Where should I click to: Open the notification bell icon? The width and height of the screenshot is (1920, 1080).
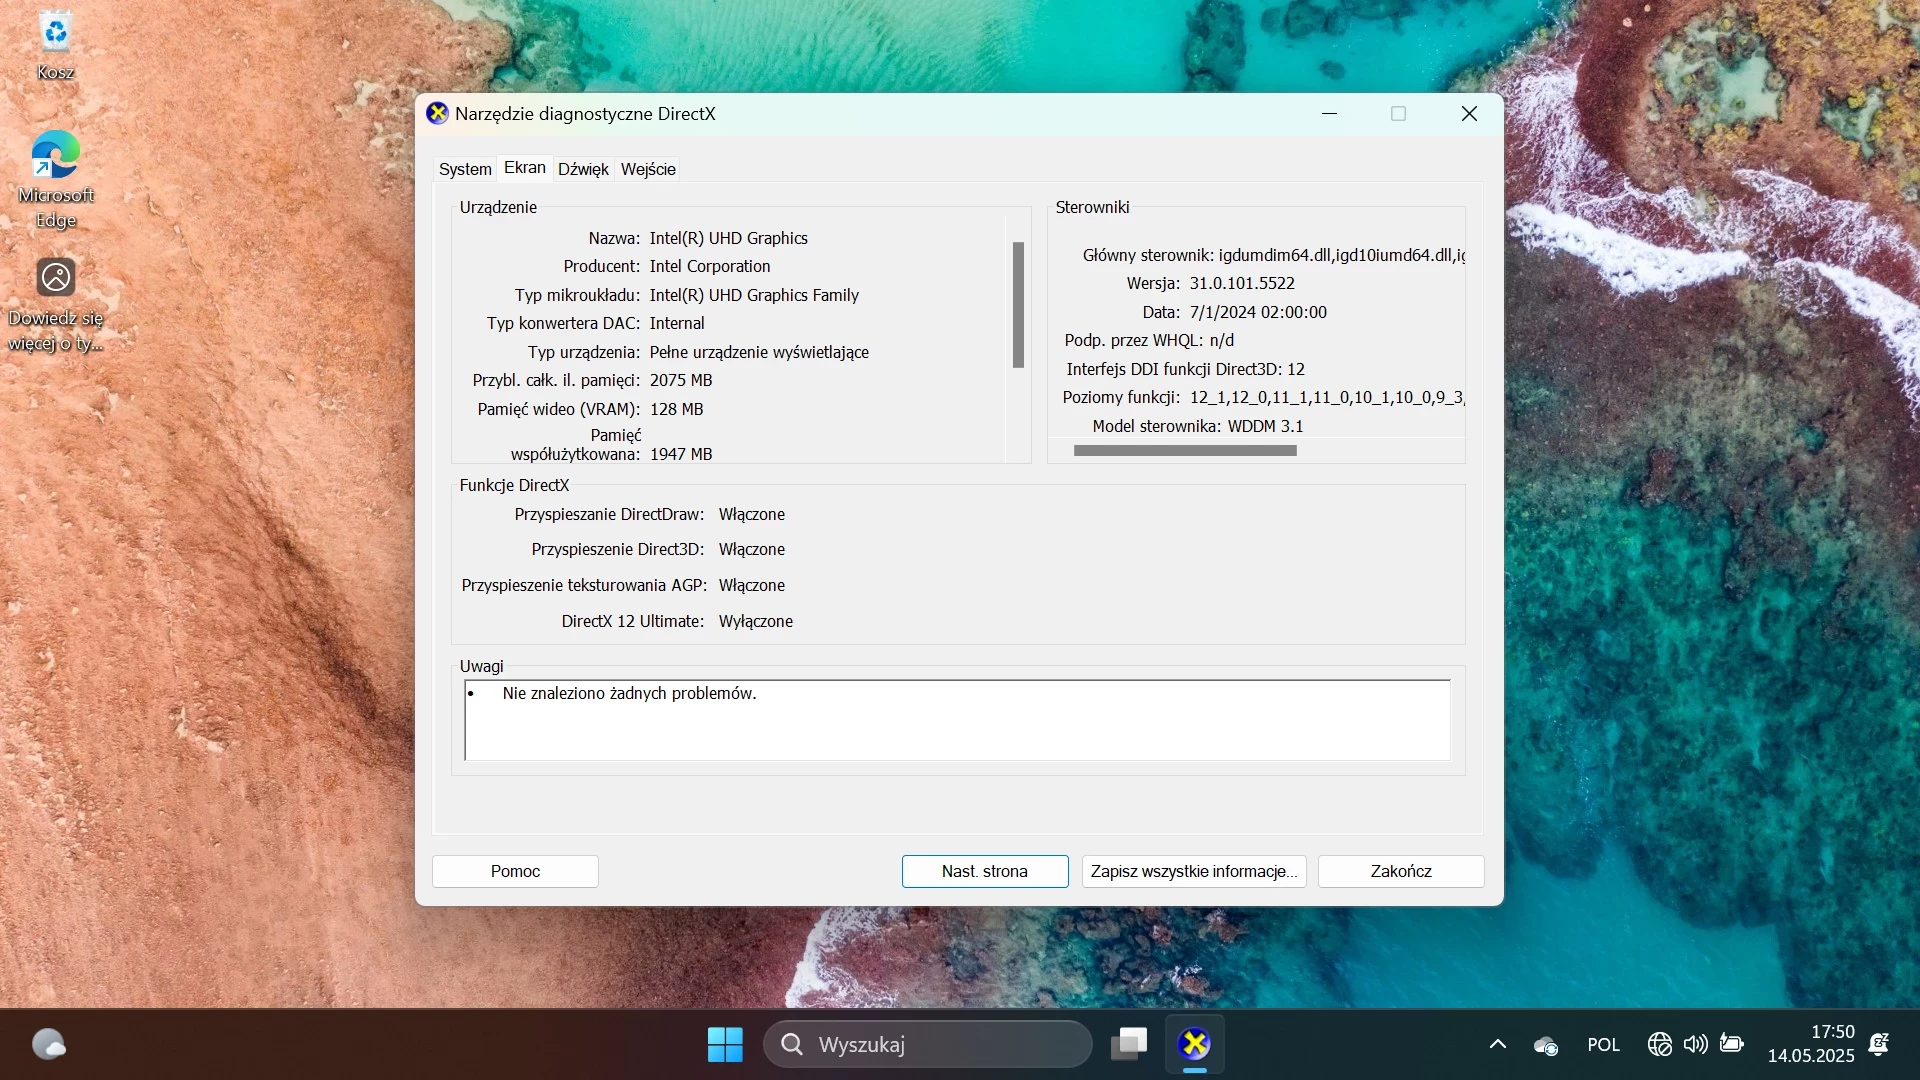1879,1045
